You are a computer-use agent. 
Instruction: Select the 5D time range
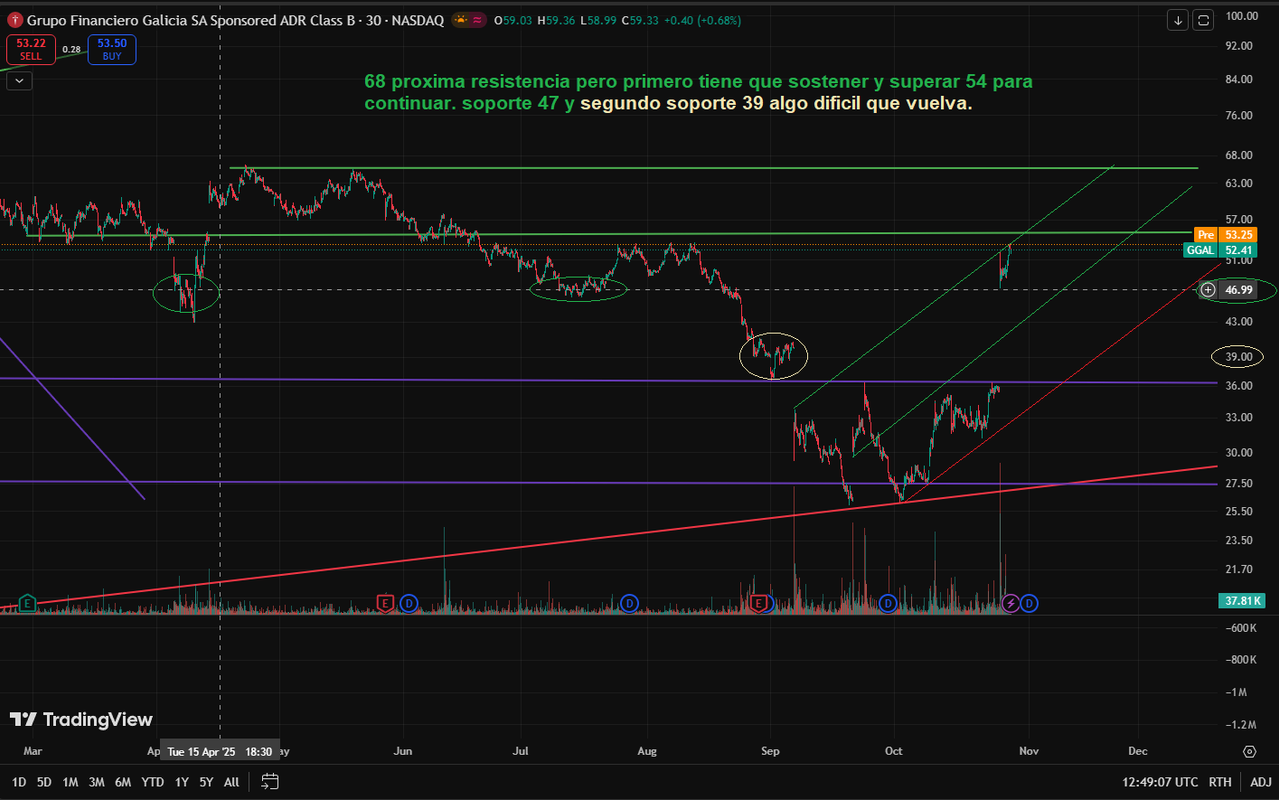(44, 782)
